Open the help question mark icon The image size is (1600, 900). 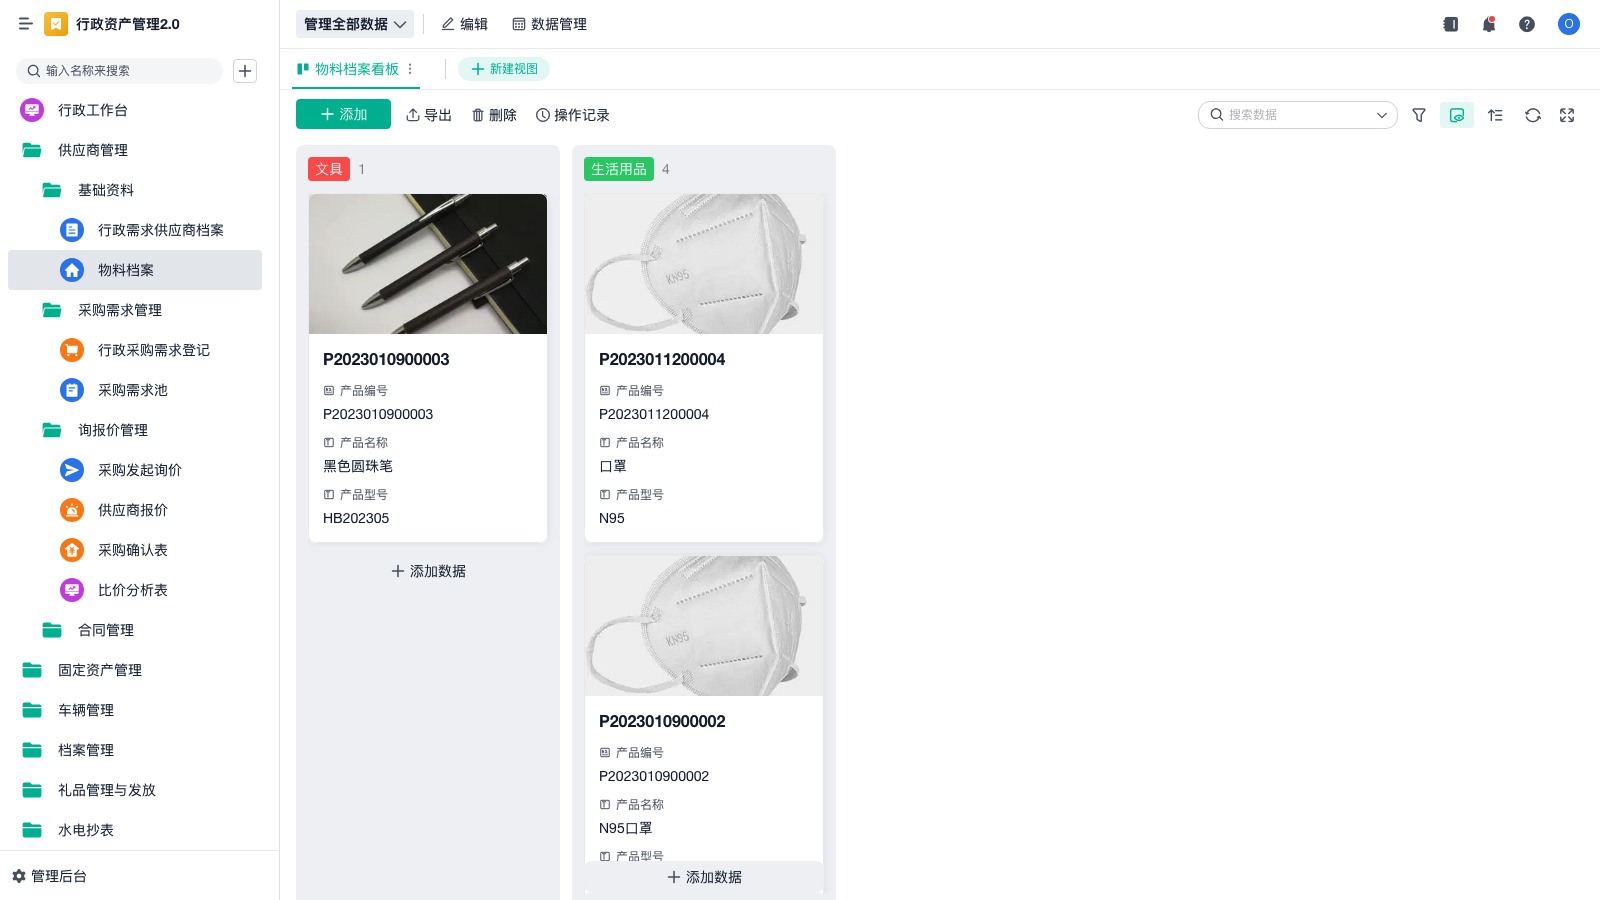coord(1527,24)
